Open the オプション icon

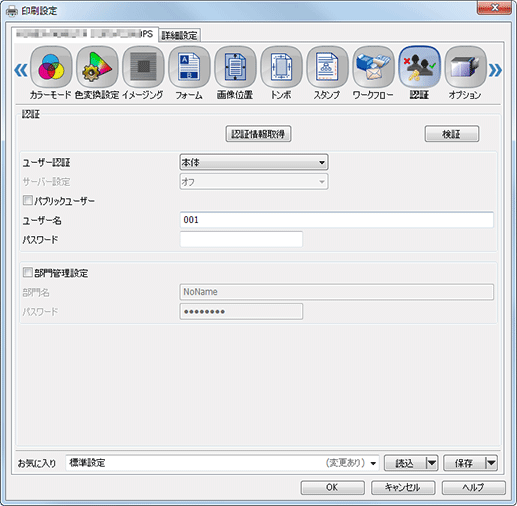tap(465, 67)
